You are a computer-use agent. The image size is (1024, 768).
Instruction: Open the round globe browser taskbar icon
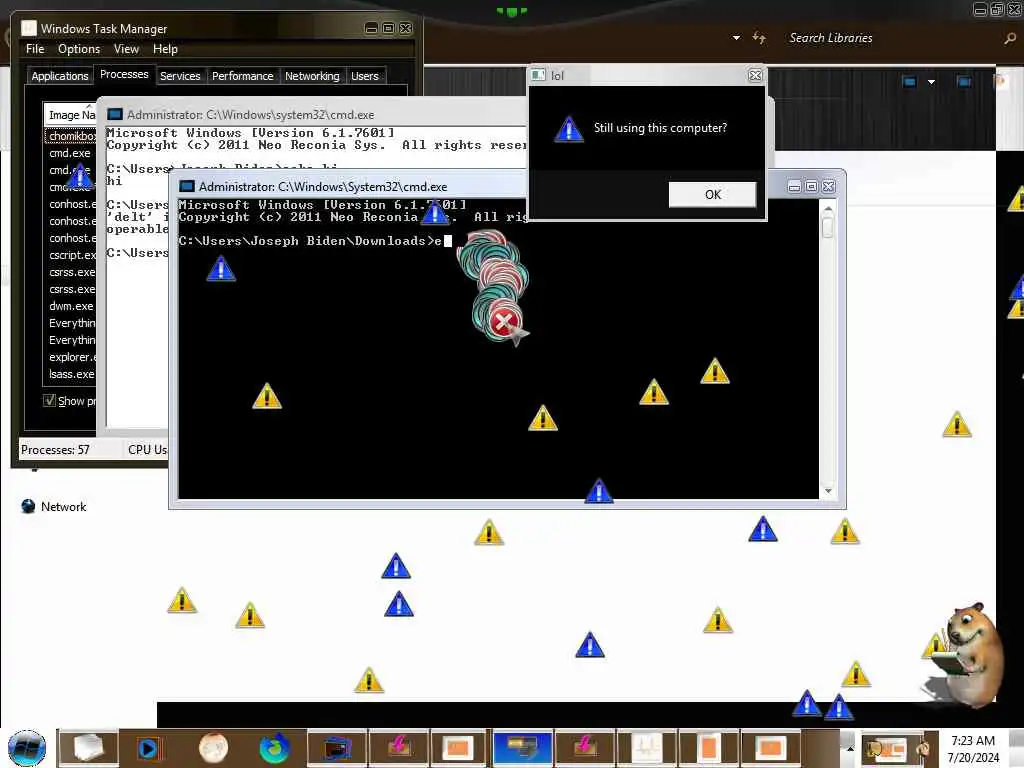point(214,748)
